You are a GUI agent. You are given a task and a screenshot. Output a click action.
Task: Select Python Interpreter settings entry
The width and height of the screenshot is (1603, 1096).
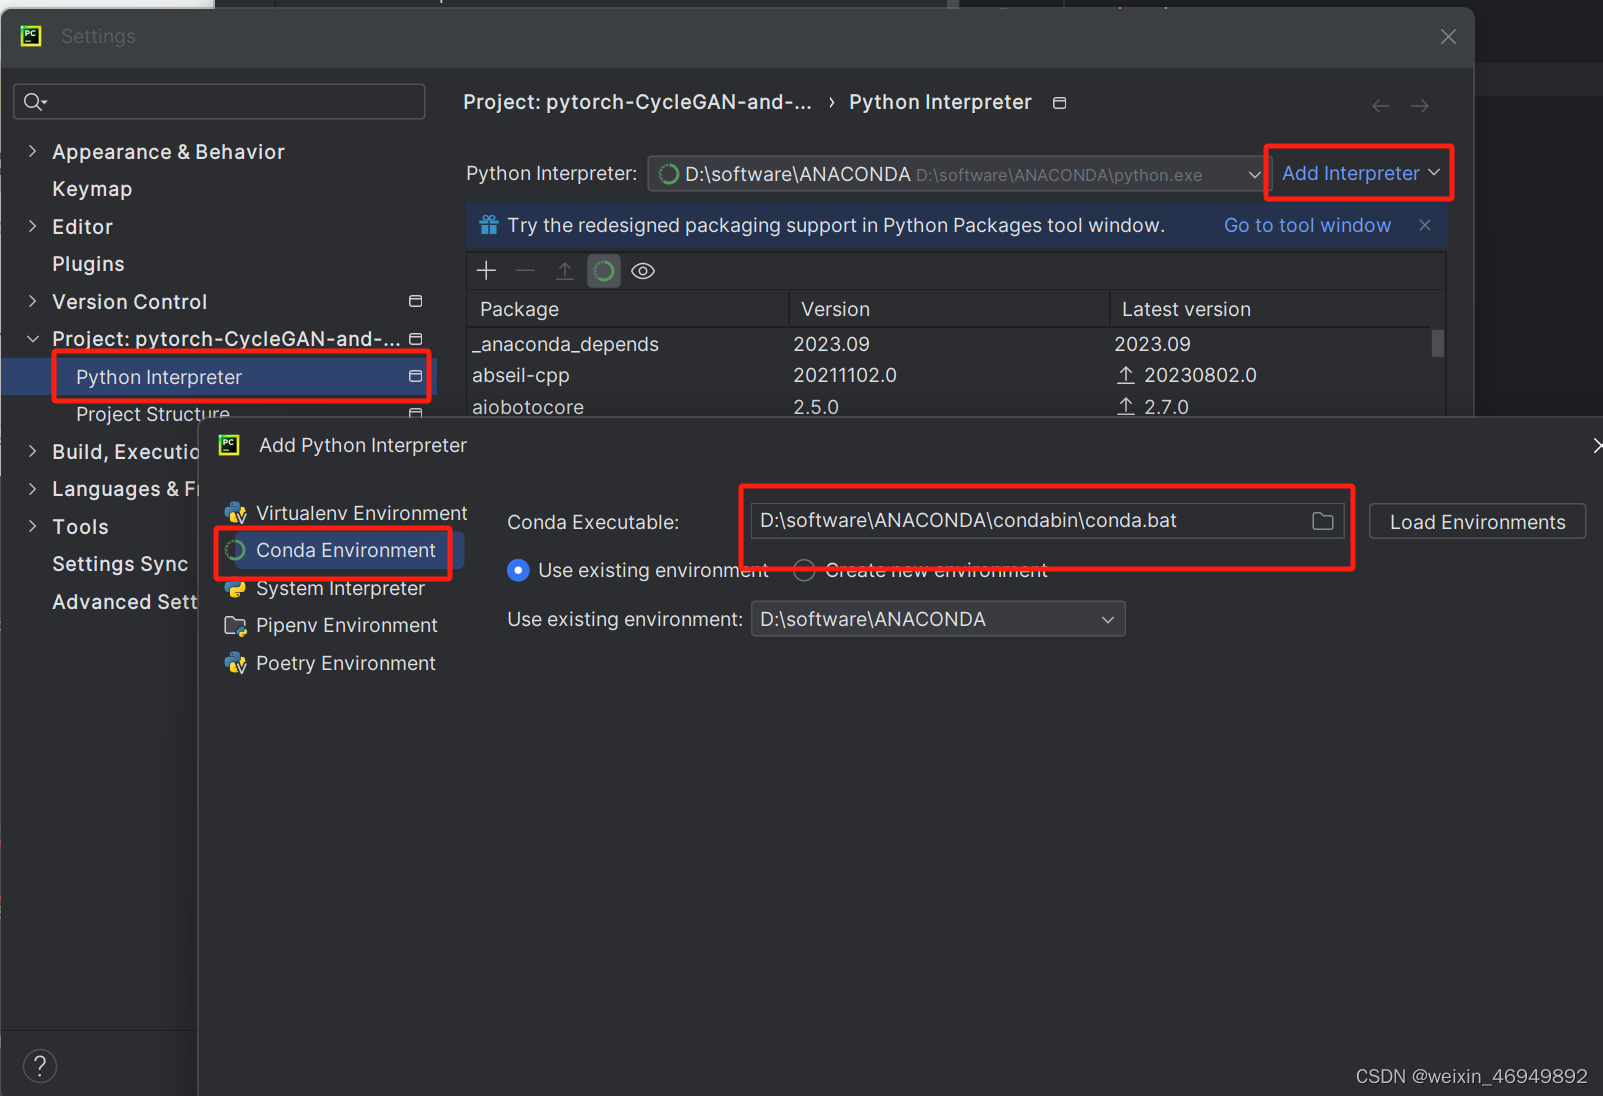click(x=218, y=377)
